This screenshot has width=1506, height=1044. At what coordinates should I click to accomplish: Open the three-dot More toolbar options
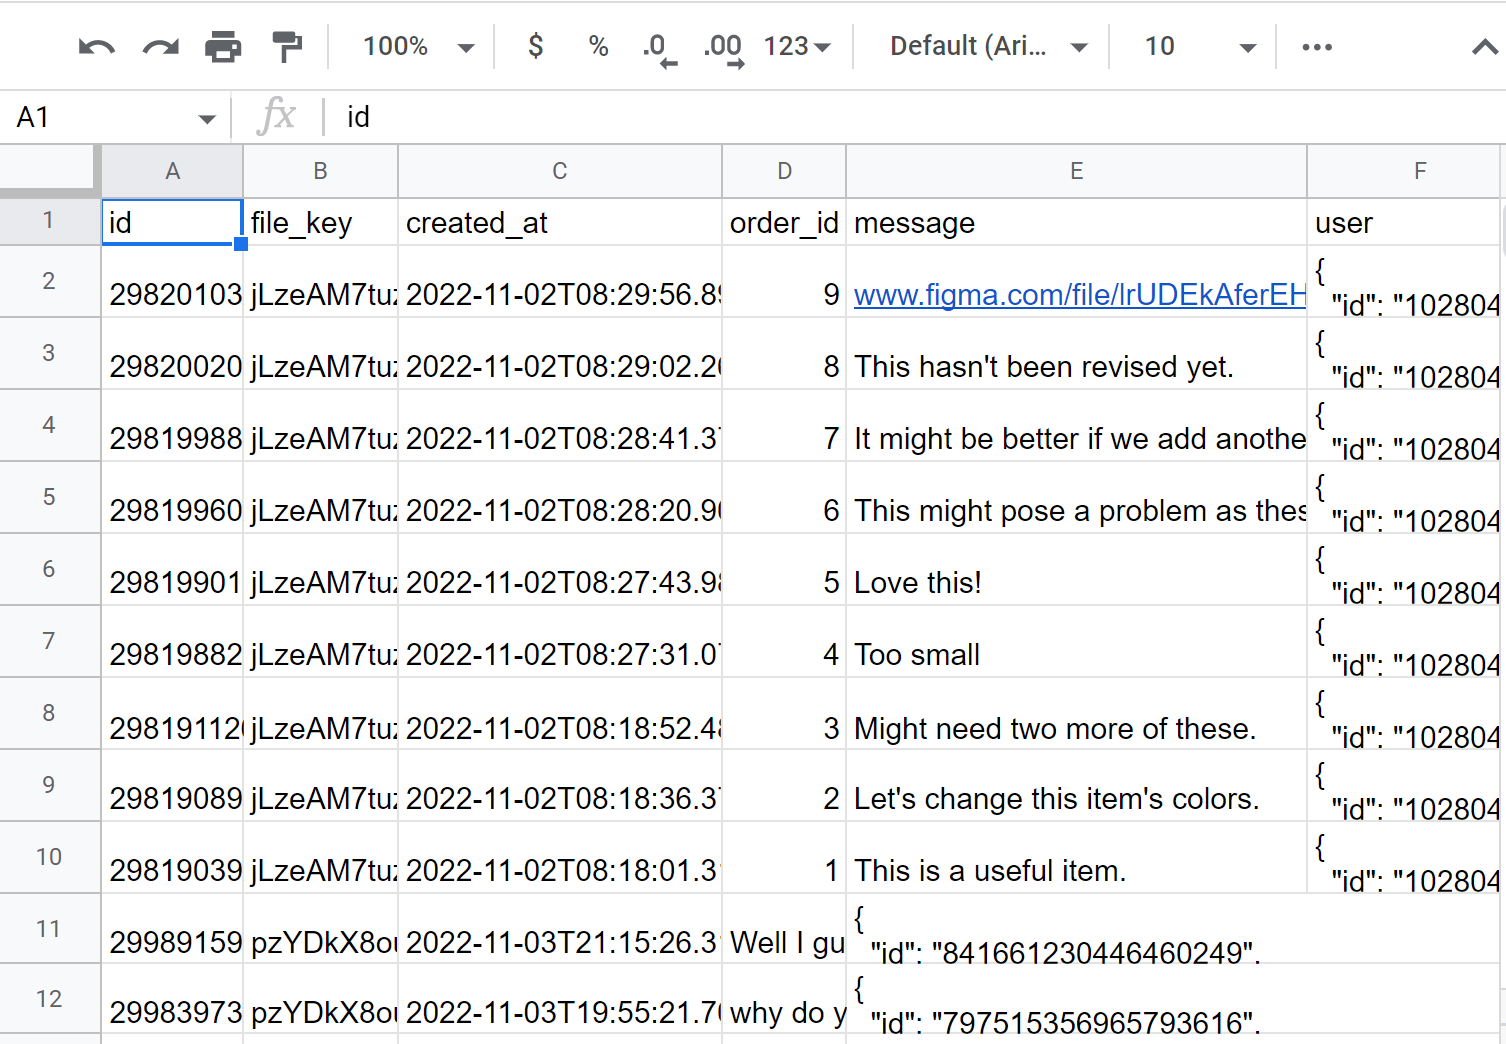tap(1317, 47)
